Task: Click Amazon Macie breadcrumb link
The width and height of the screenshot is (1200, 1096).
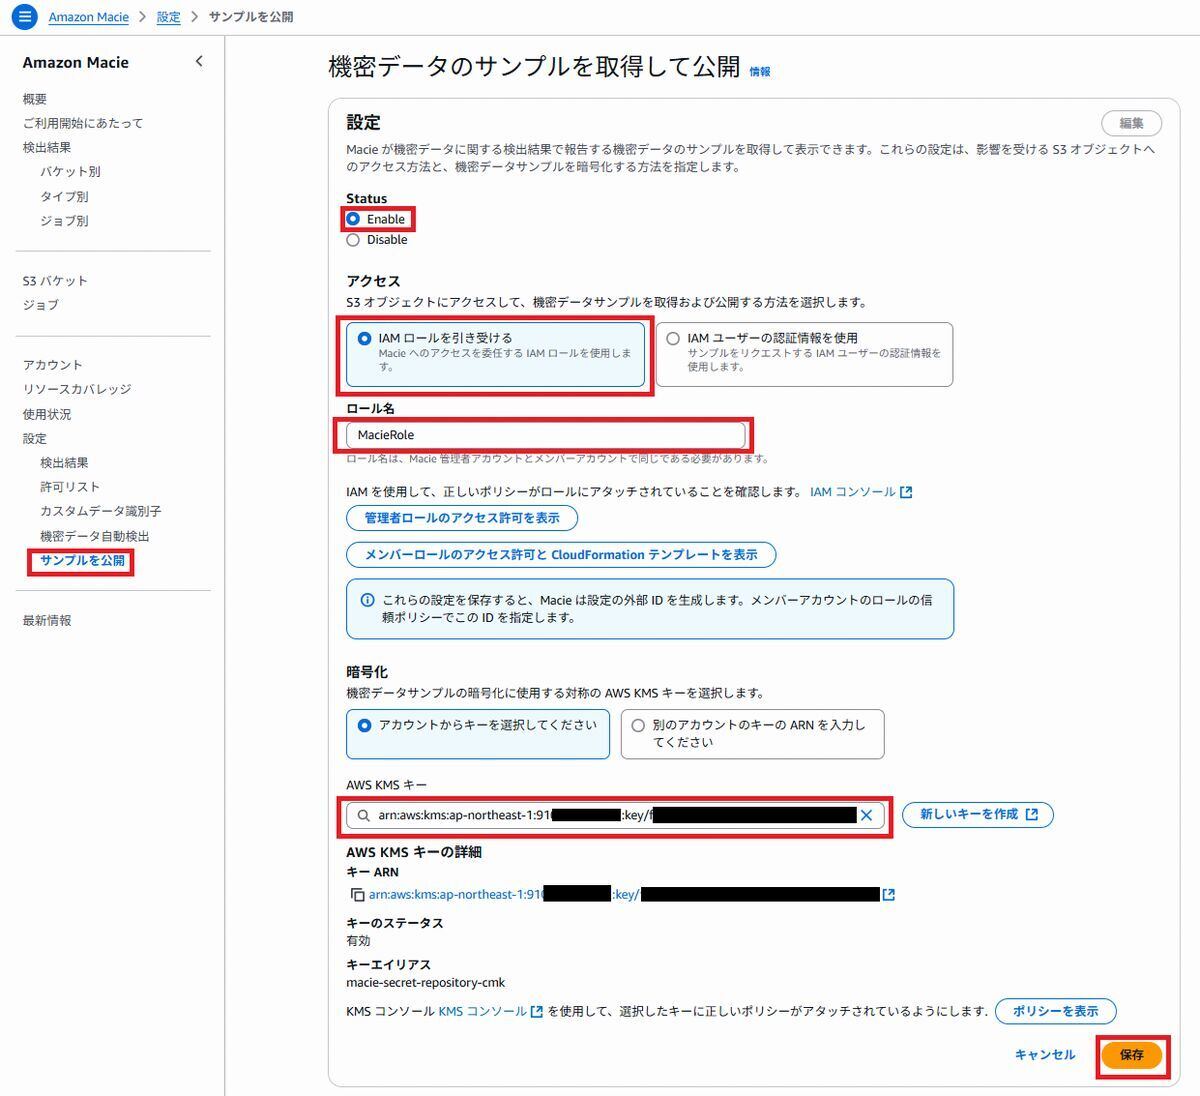Action: (x=89, y=17)
